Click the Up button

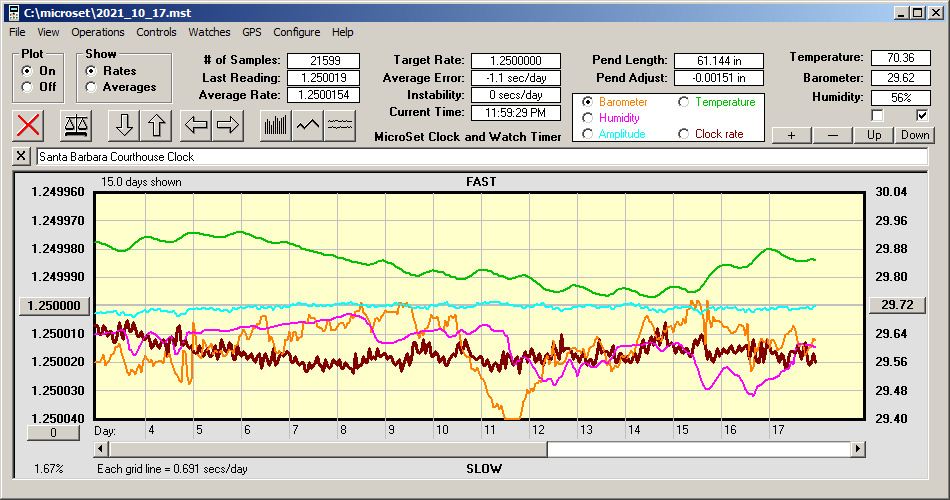(x=874, y=135)
